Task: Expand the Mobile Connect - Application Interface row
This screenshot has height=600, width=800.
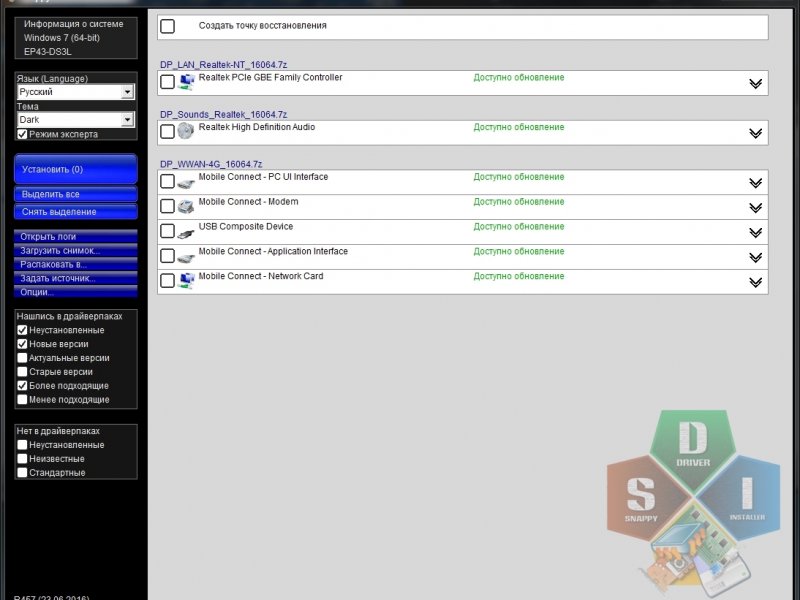Action: (x=755, y=258)
